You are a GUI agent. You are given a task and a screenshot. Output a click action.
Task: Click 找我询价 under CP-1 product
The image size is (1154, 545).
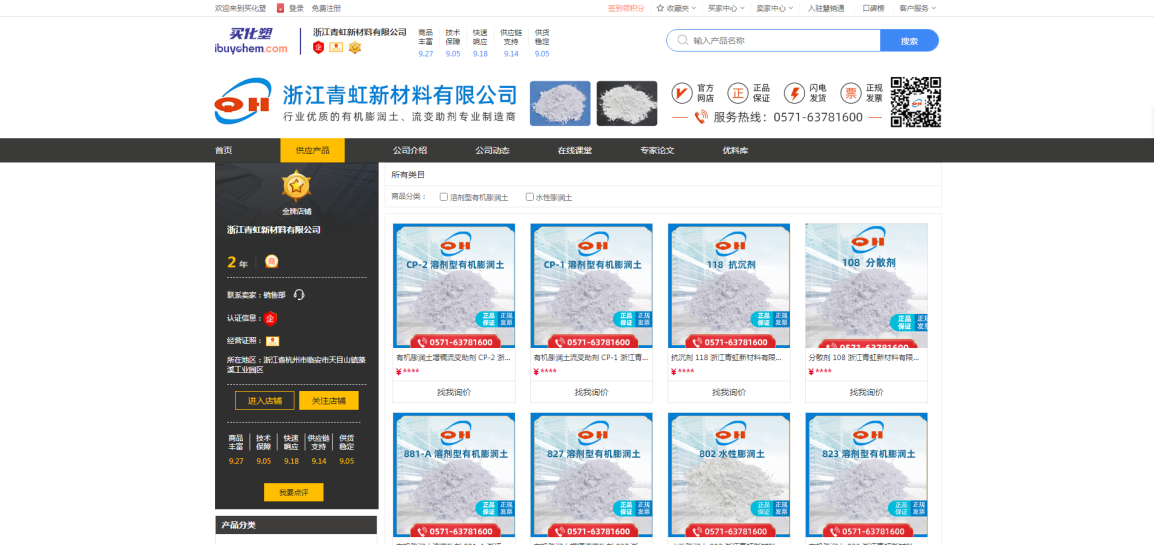pos(592,392)
